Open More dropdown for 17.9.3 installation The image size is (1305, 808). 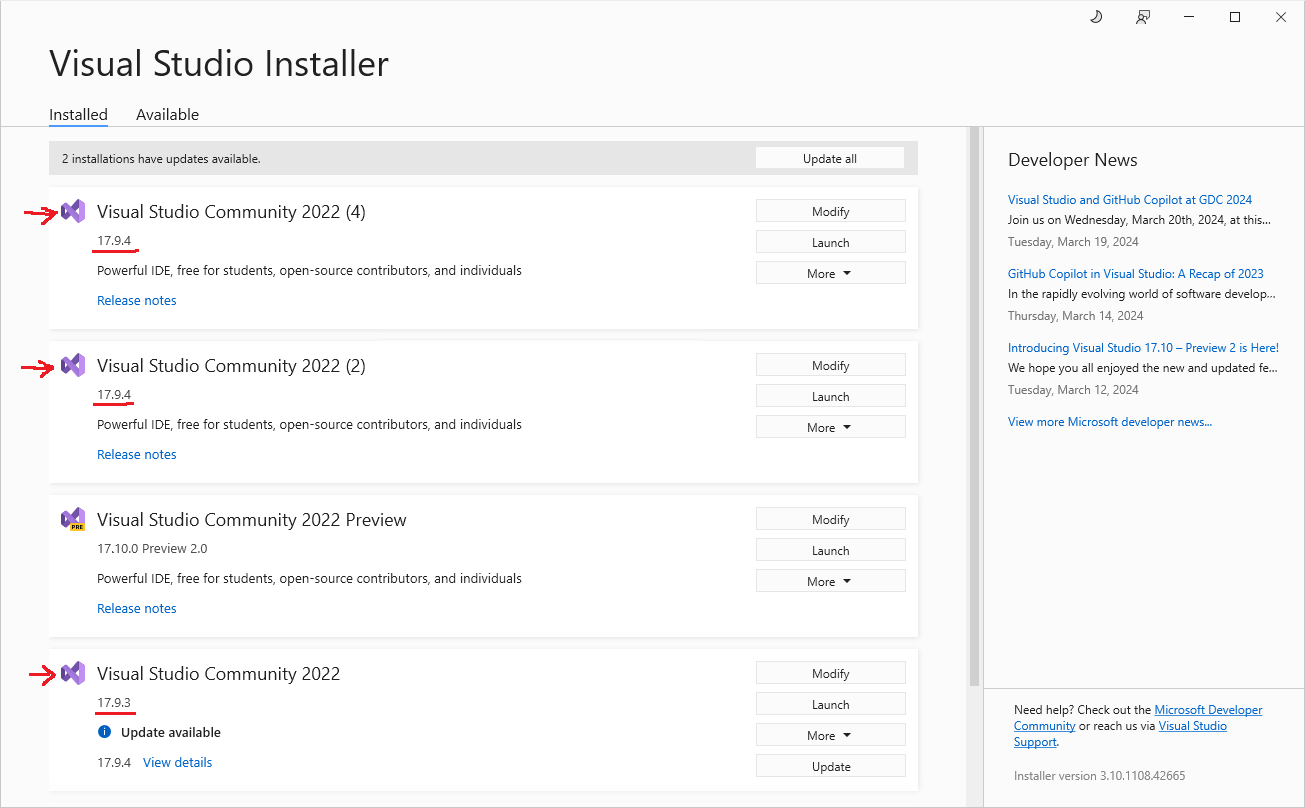point(830,735)
